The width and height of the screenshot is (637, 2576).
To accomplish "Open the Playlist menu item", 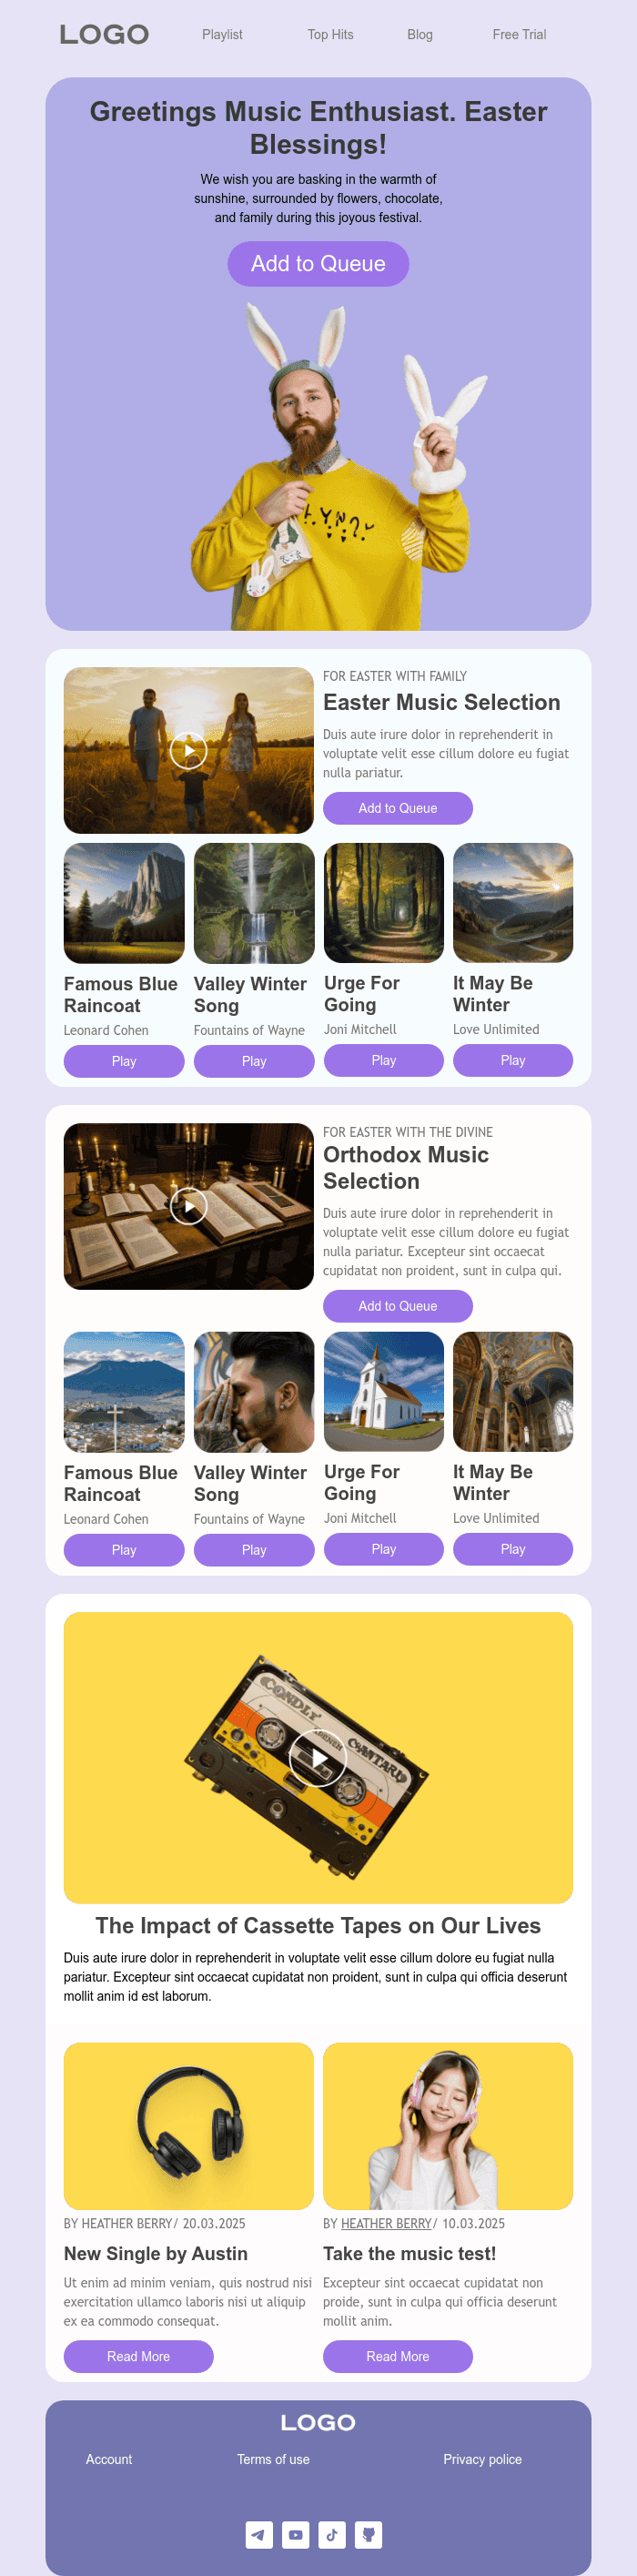I will point(222,34).
